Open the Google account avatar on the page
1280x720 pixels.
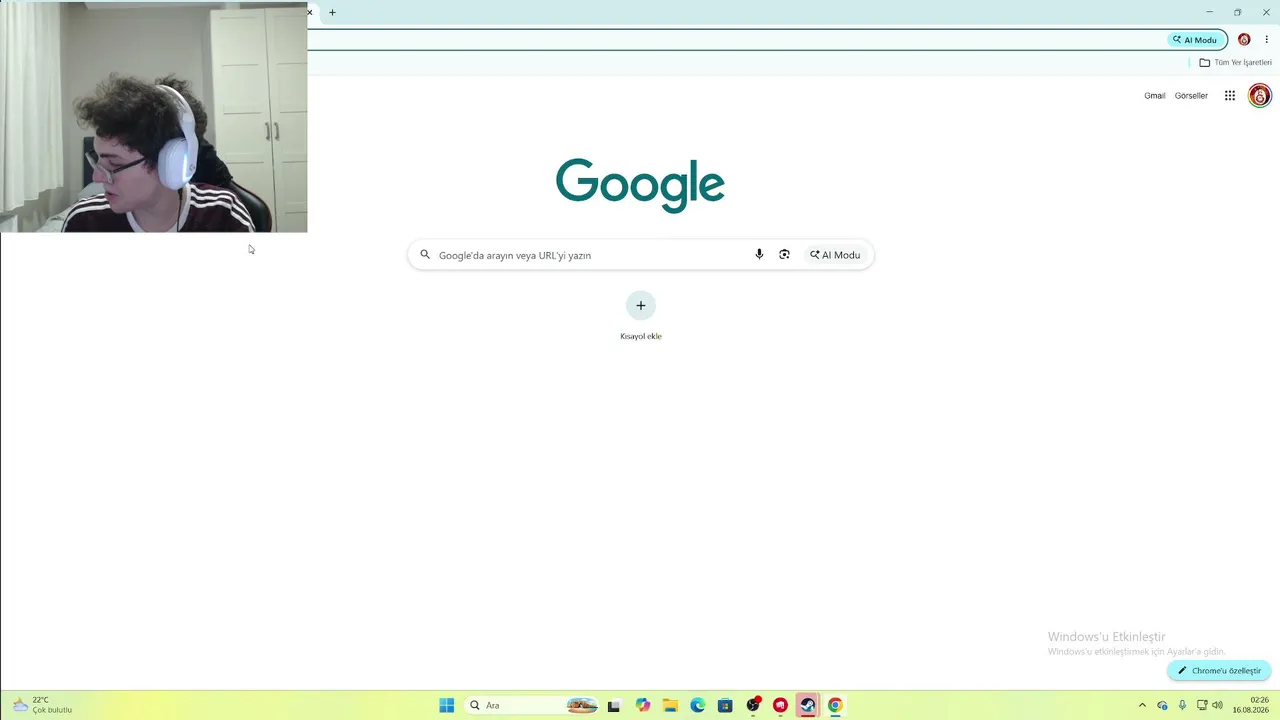[x=1260, y=96]
